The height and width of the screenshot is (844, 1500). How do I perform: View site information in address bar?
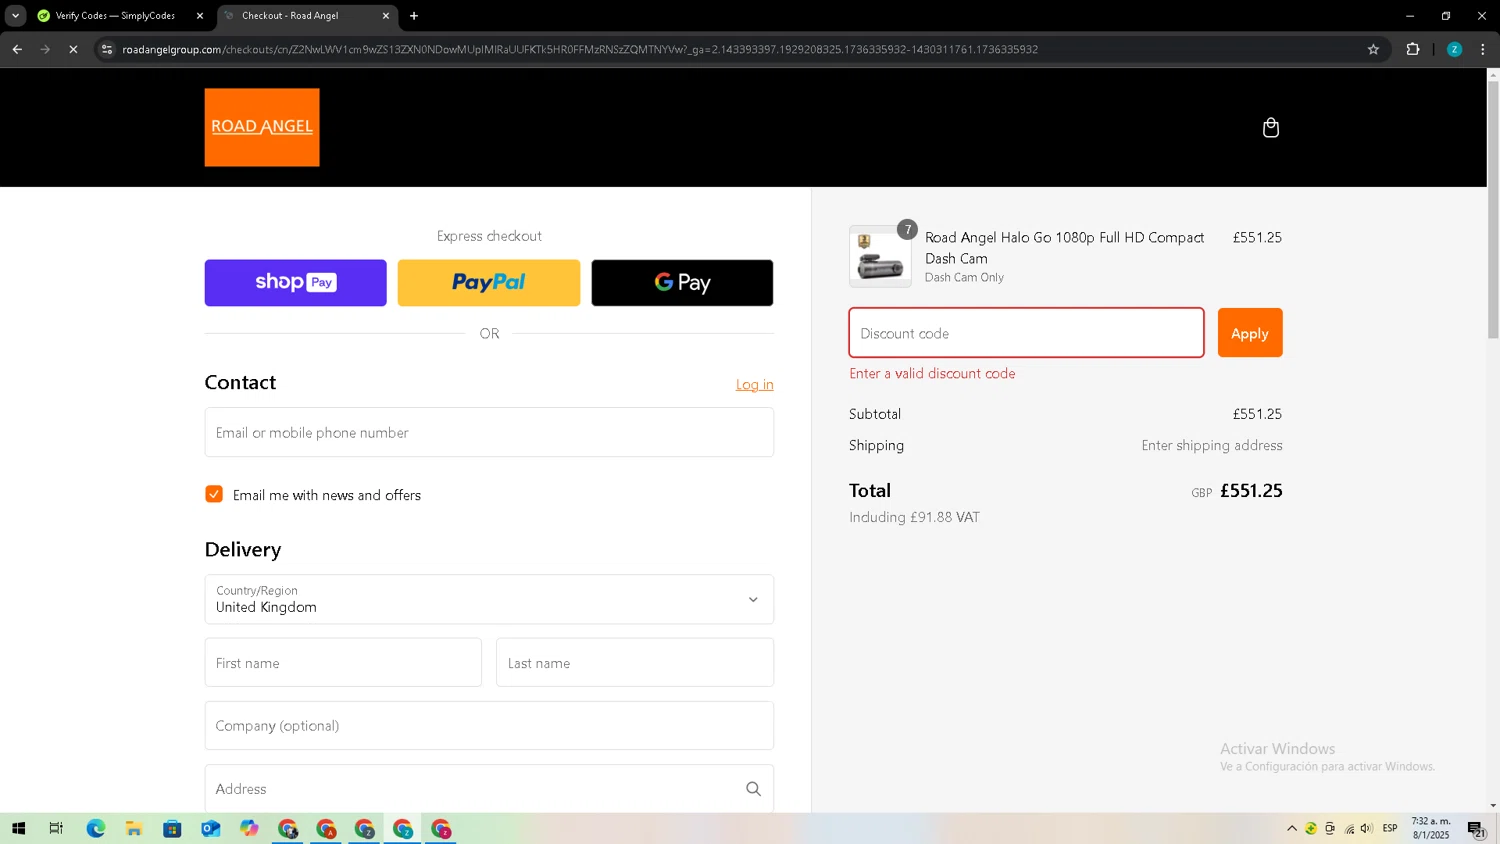coord(107,49)
